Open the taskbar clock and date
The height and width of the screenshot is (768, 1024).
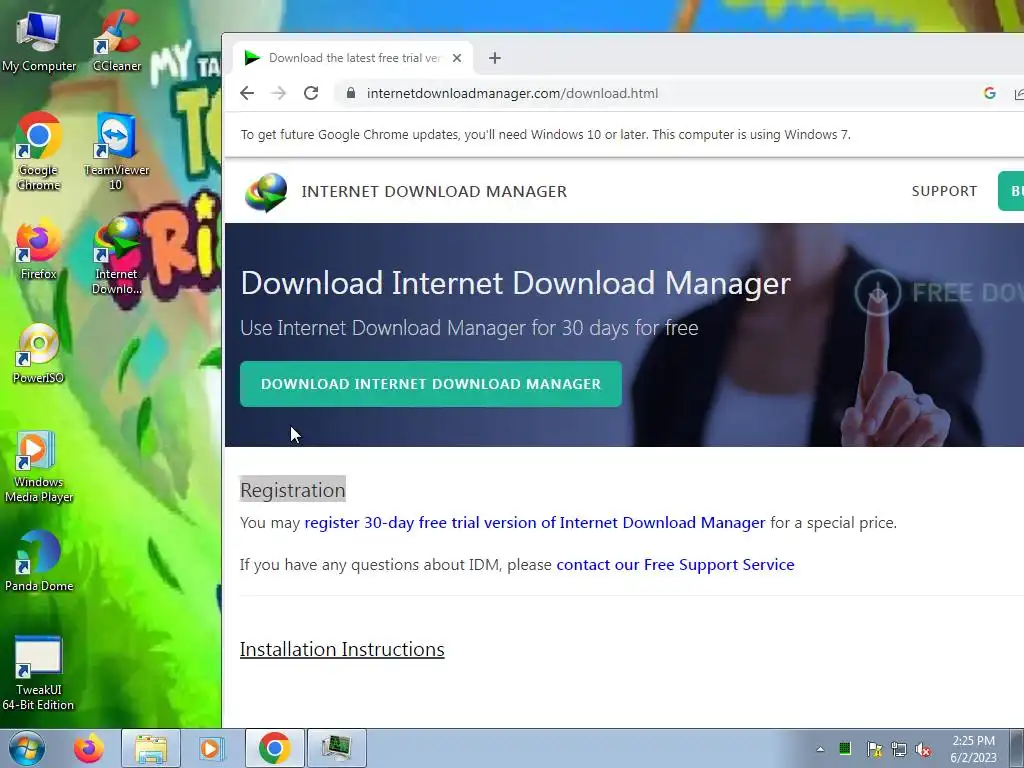pyautogui.click(x=974, y=749)
